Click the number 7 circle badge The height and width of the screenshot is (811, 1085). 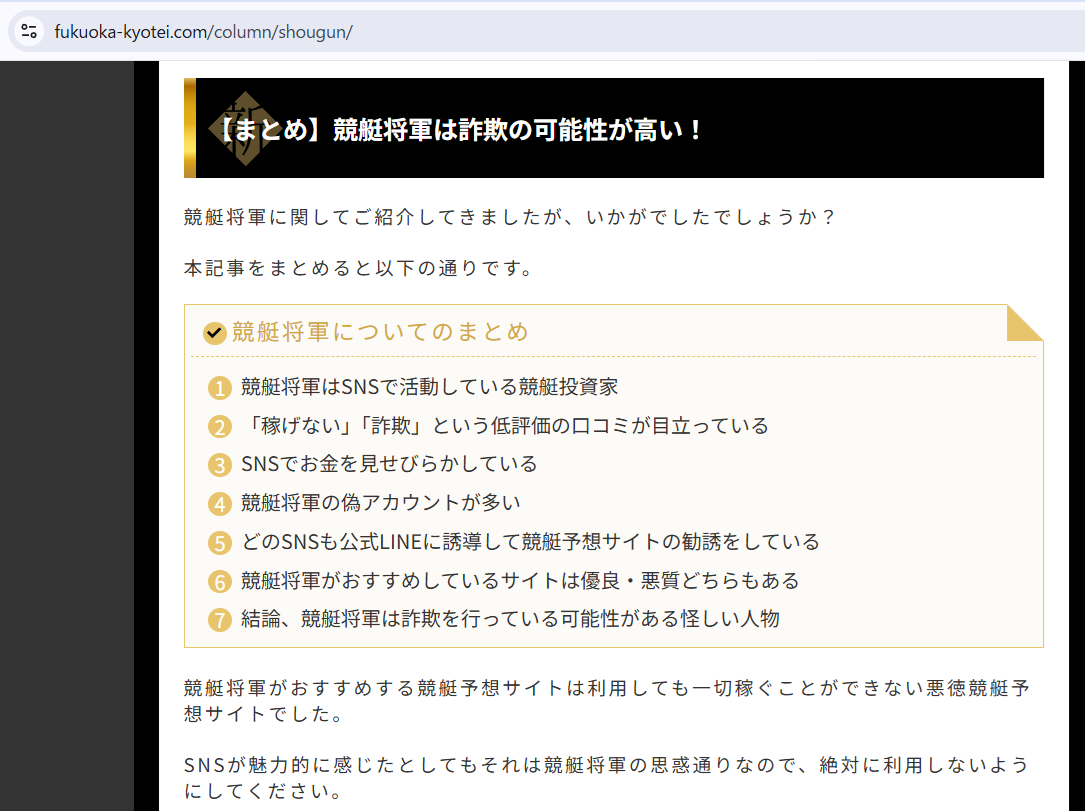click(220, 620)
